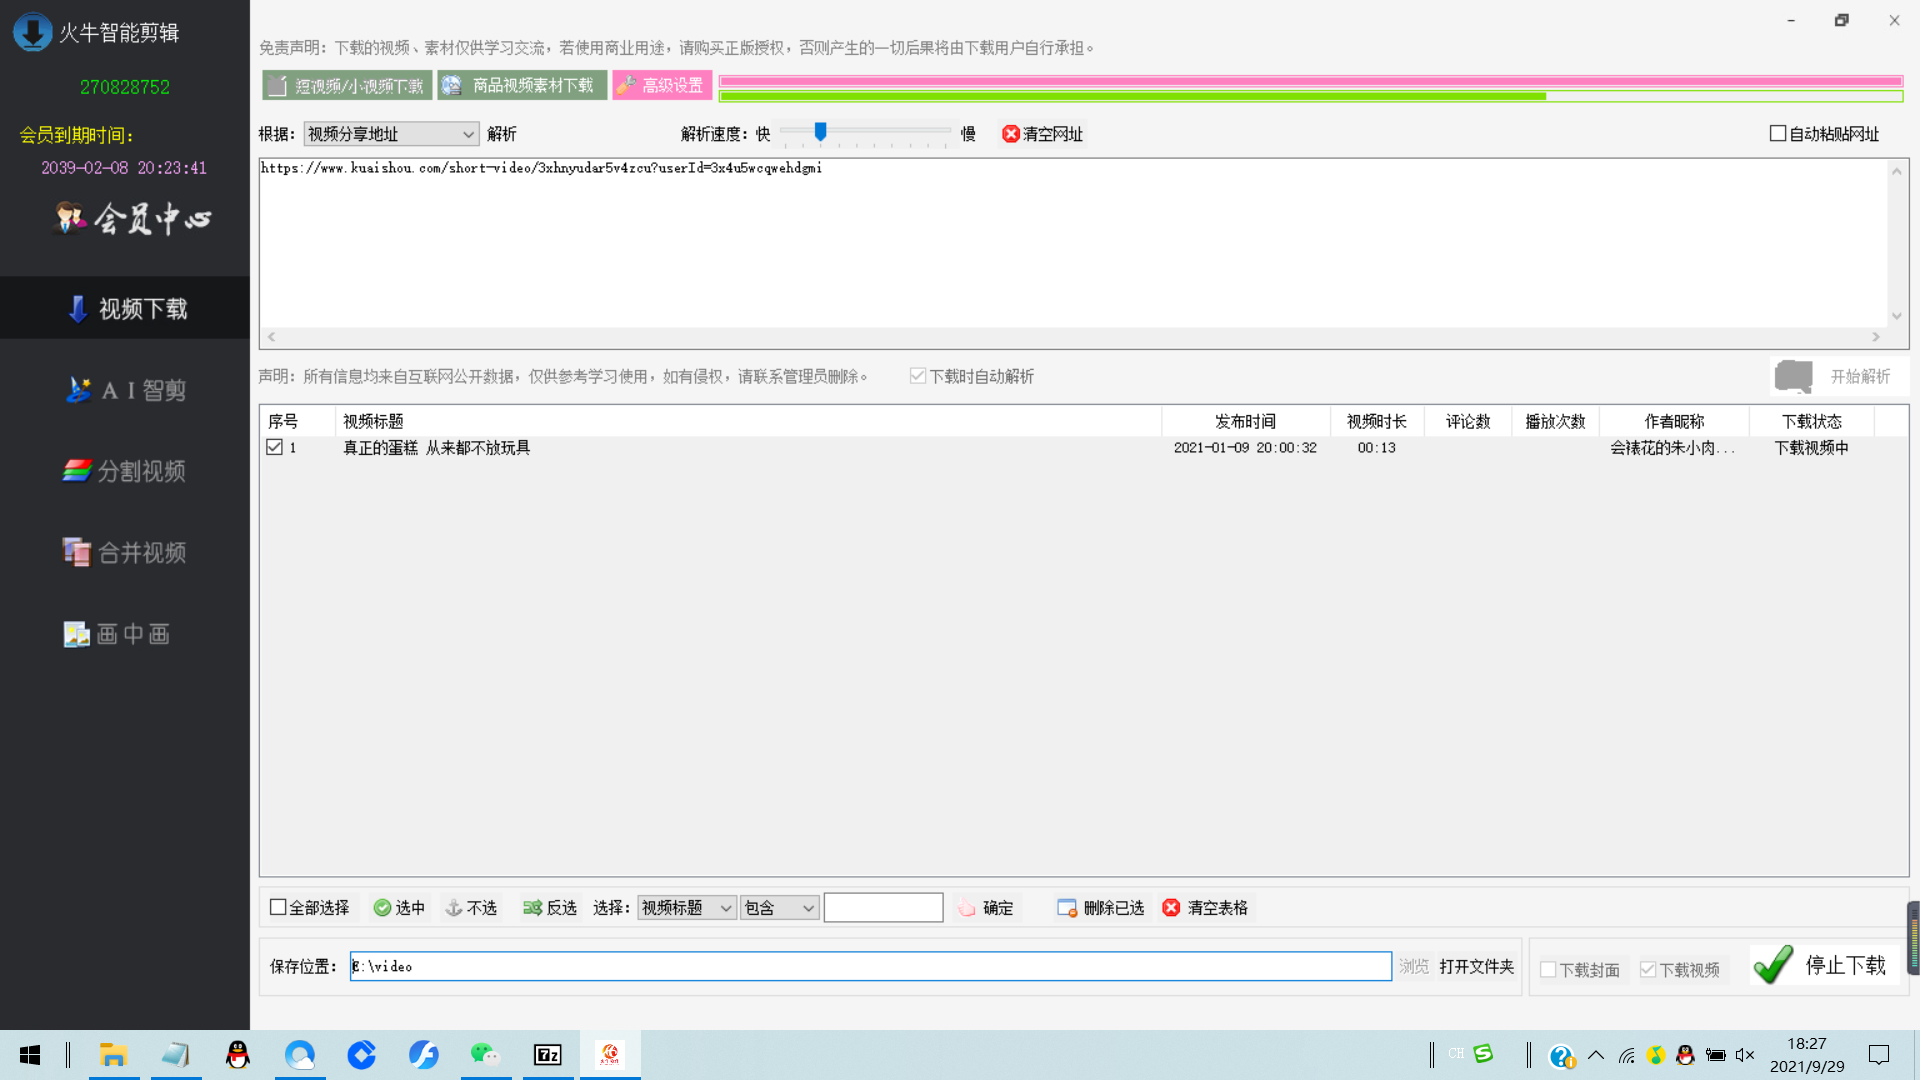The image size is (1920, 1080).
Task: Click the filter keyword input field
Action: point(883,908)
